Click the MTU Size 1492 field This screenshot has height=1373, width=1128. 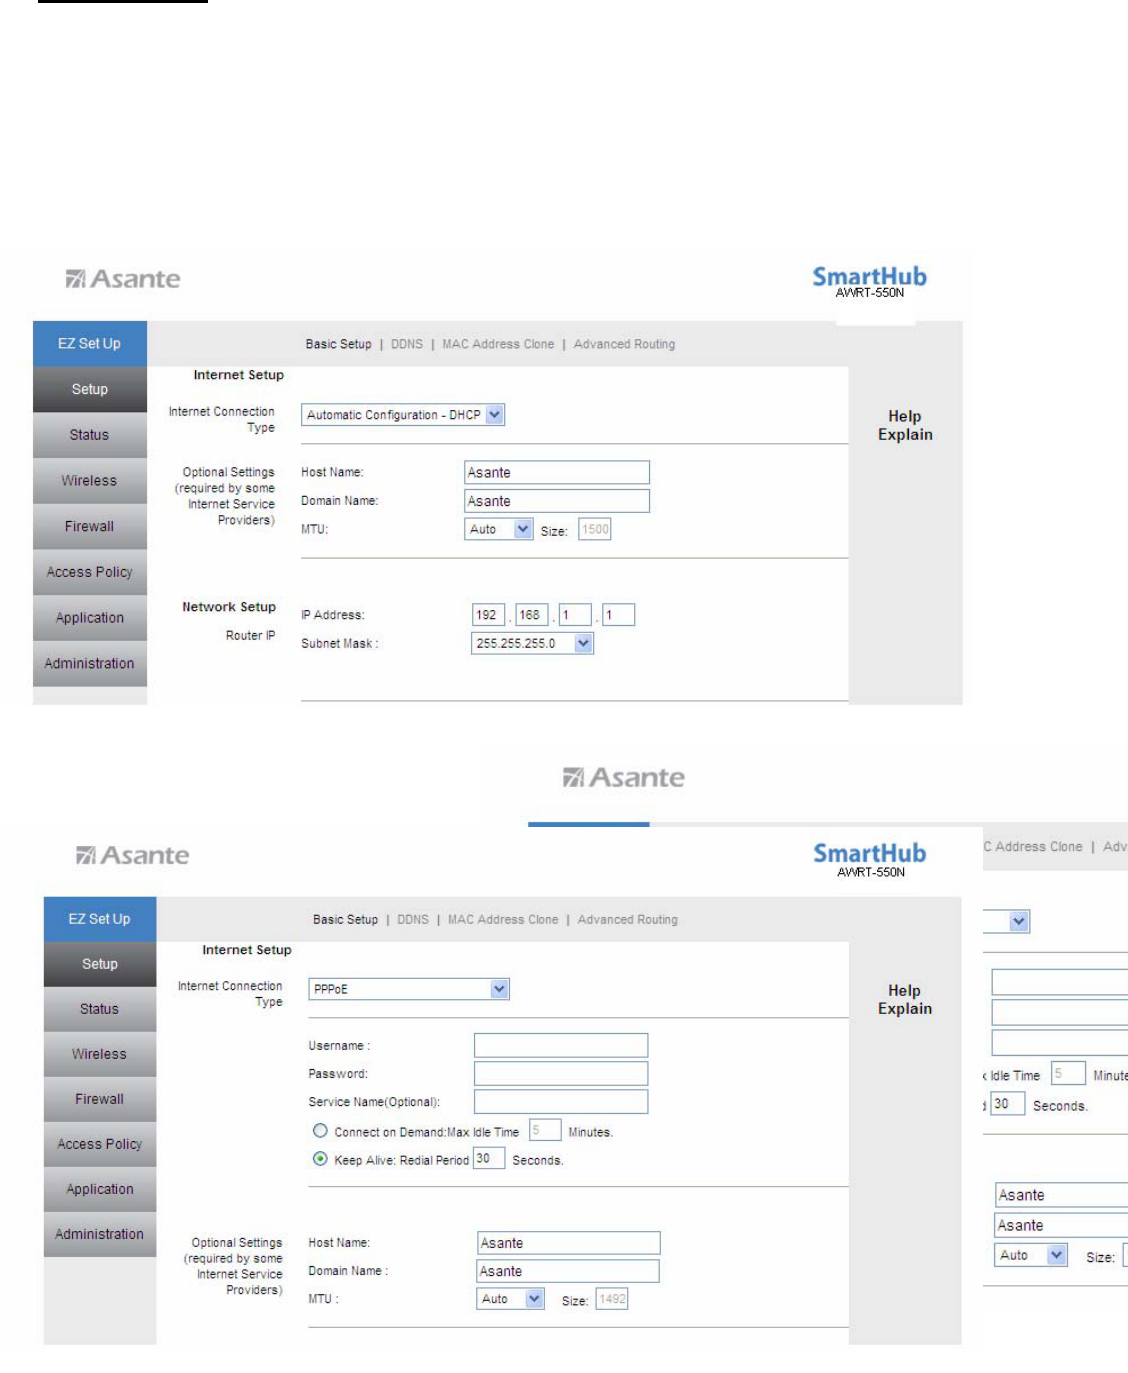pos(612,1299)
